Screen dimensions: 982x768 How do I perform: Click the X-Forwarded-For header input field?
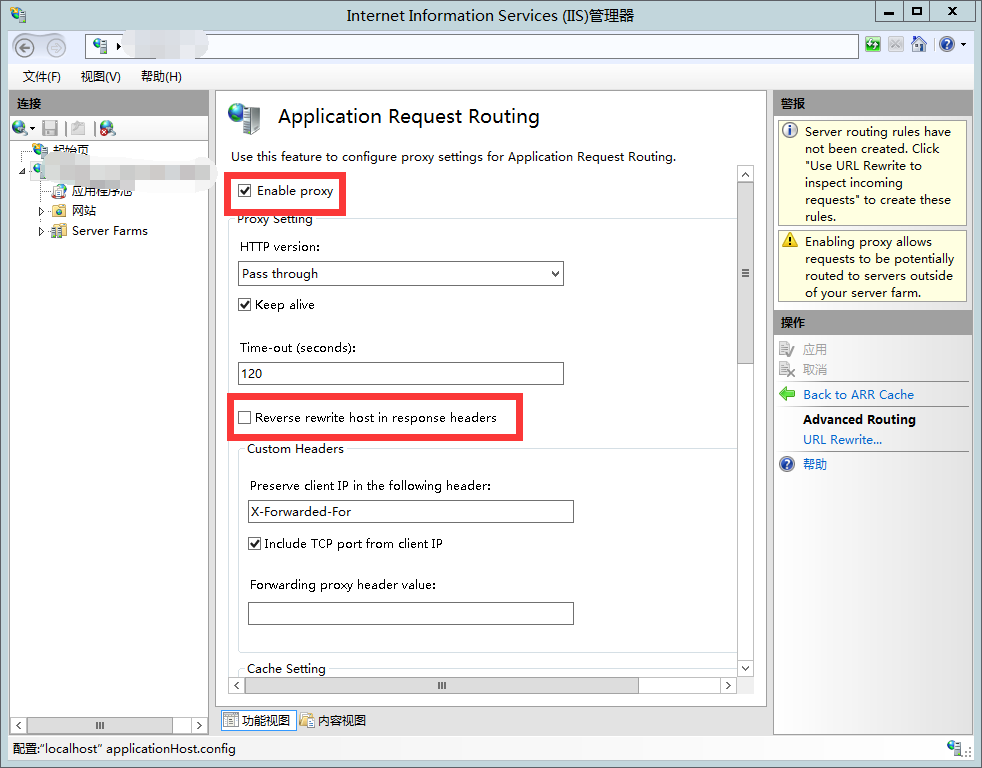coord(410,512)
